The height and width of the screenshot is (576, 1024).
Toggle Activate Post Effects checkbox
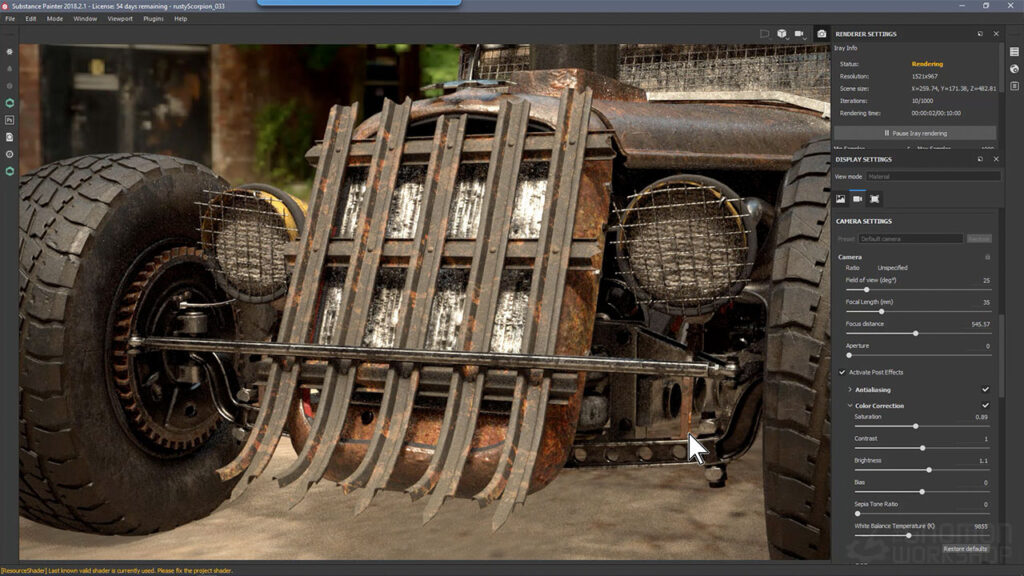(x=842, y=372)
